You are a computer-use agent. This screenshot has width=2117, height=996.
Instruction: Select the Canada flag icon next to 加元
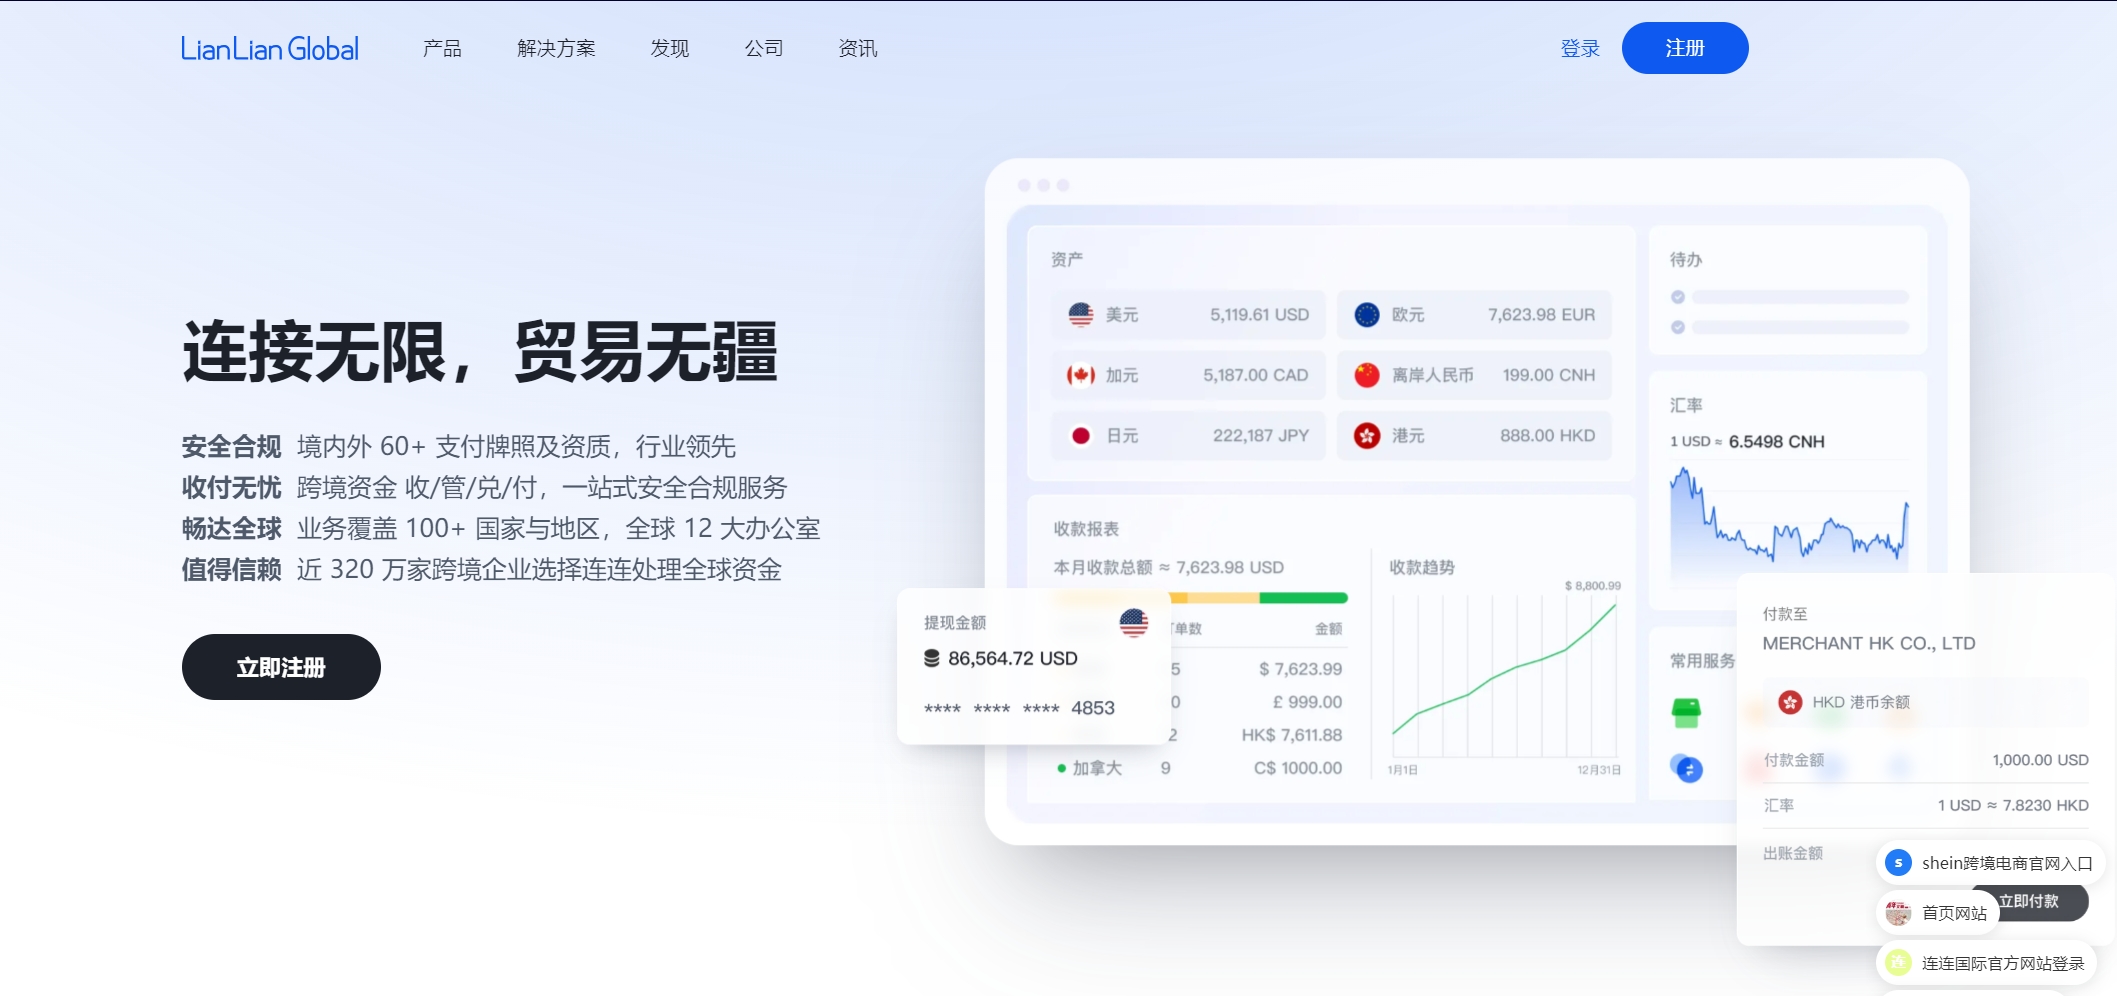(1083, 374)
